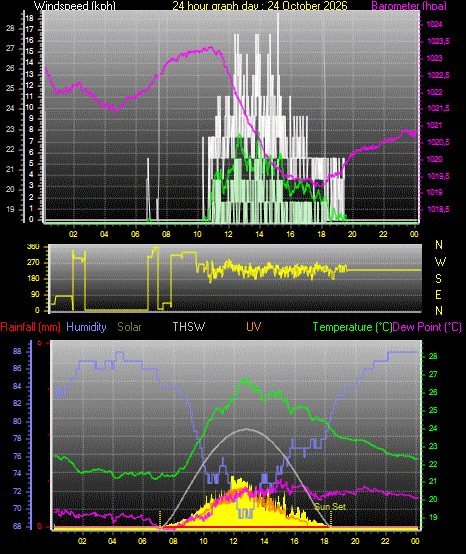Viewport: 466px width, 554px height.
Task: Click the compass letter 'W'
Action: click(x=440, y=262)
